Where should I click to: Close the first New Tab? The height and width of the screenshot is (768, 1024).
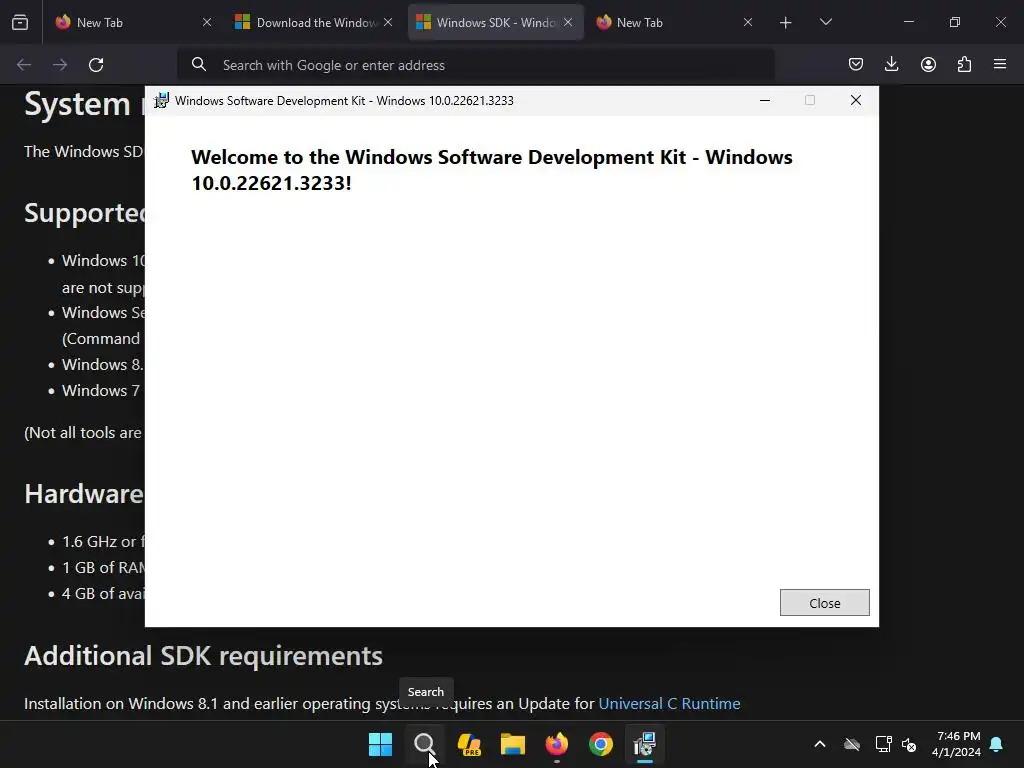207,22
